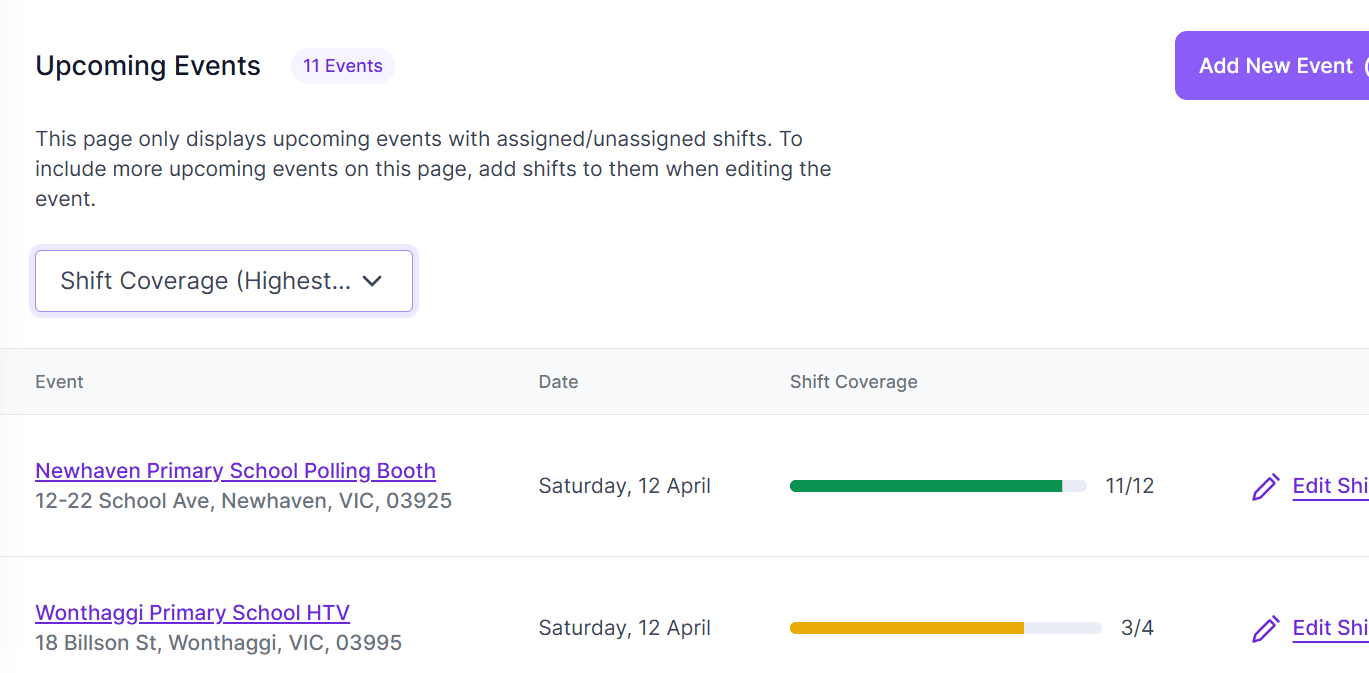Click the 11/12 coverage count

(x=1129, y=486)
